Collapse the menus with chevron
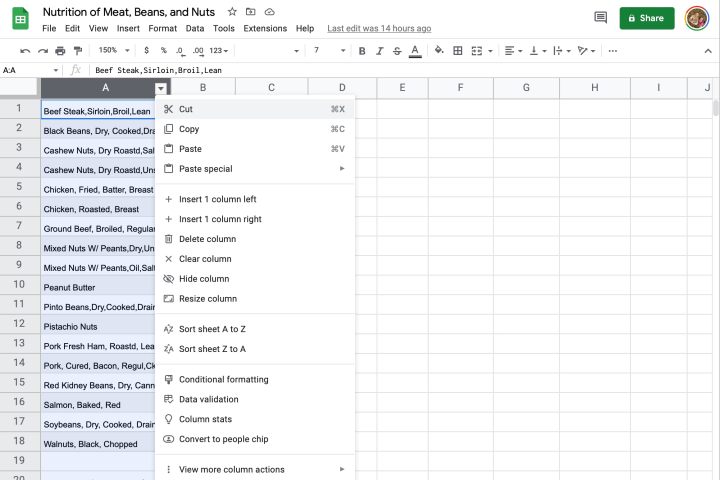The width and height of the screenshot is (720, 480). point(708,51)
